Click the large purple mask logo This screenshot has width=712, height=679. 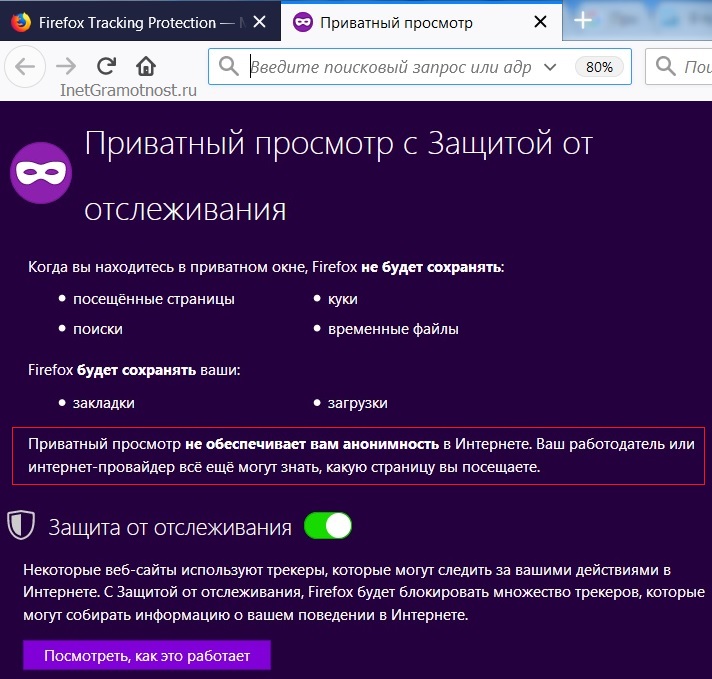pyautogui.click(x=41, y=173)
